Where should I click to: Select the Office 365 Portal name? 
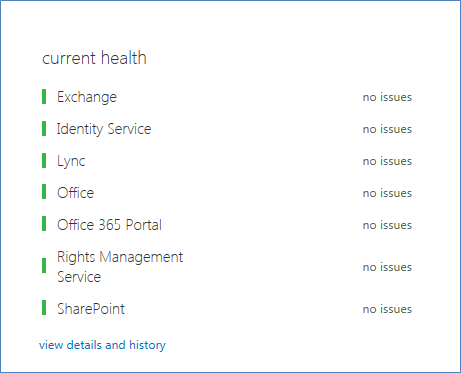[x=109, y=225]
